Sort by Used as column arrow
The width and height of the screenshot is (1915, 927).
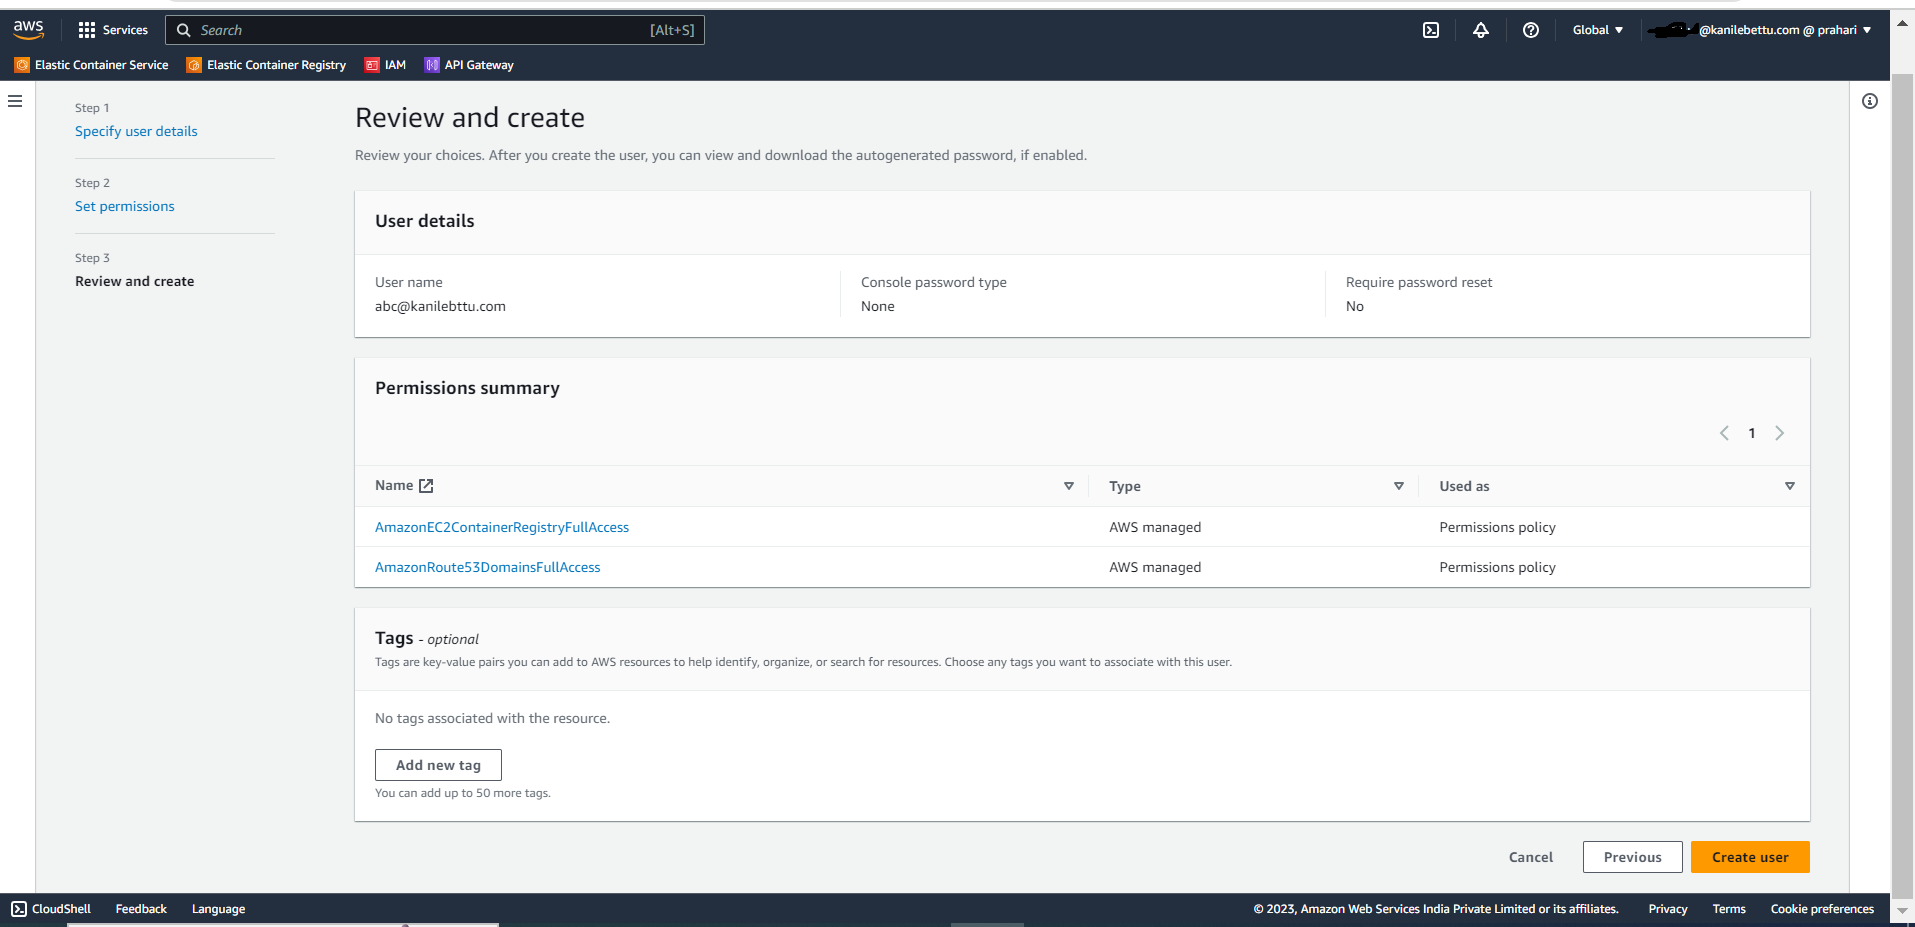[x=1789, y=486]
